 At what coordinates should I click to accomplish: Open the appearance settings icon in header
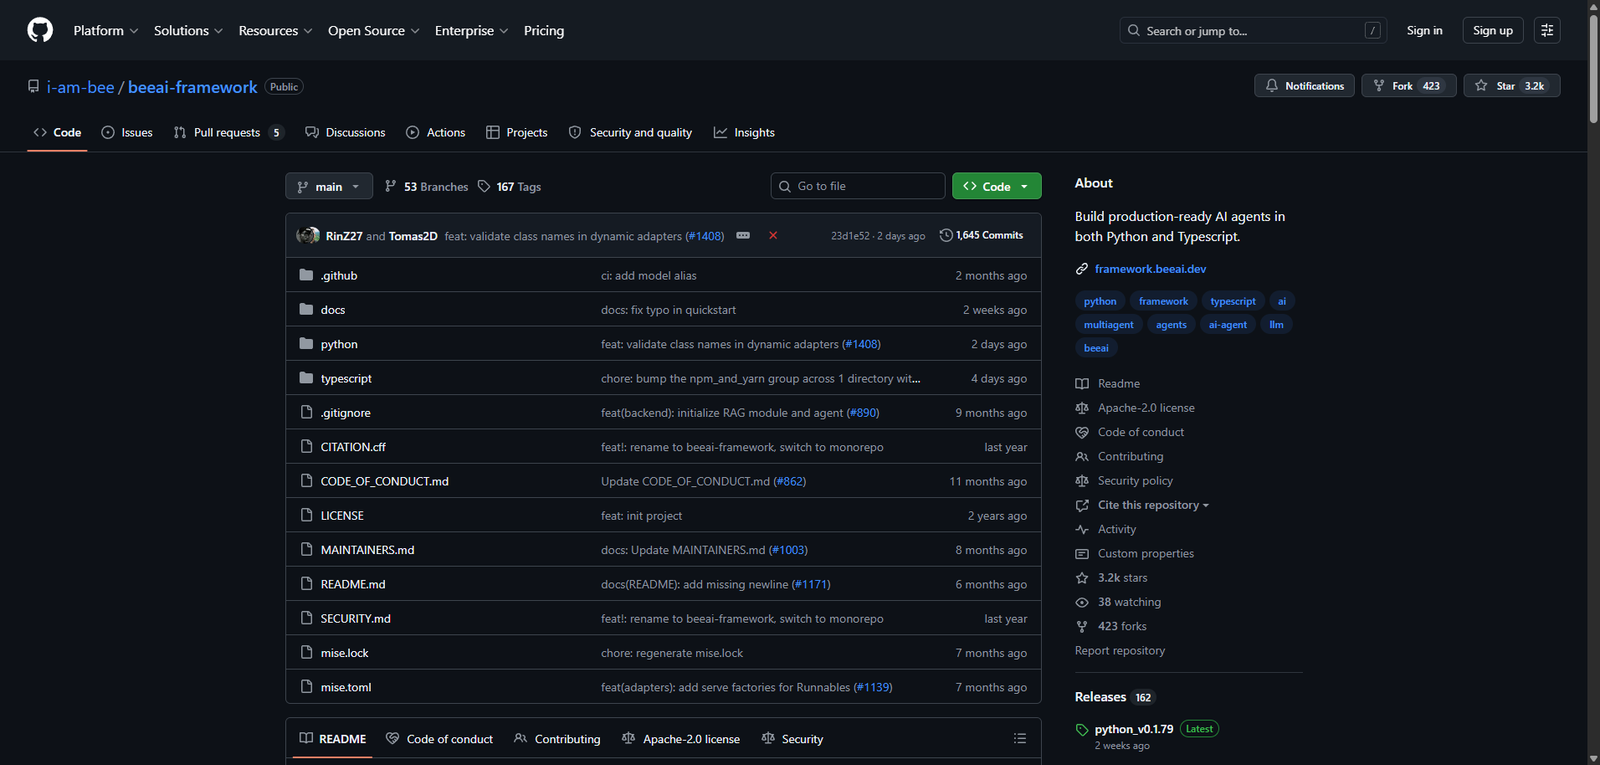(1546, 30)
